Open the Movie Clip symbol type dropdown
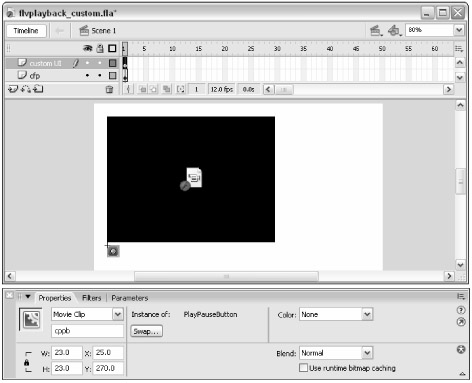The width and height of the screenshot is (472, 383). coord(118,314)
